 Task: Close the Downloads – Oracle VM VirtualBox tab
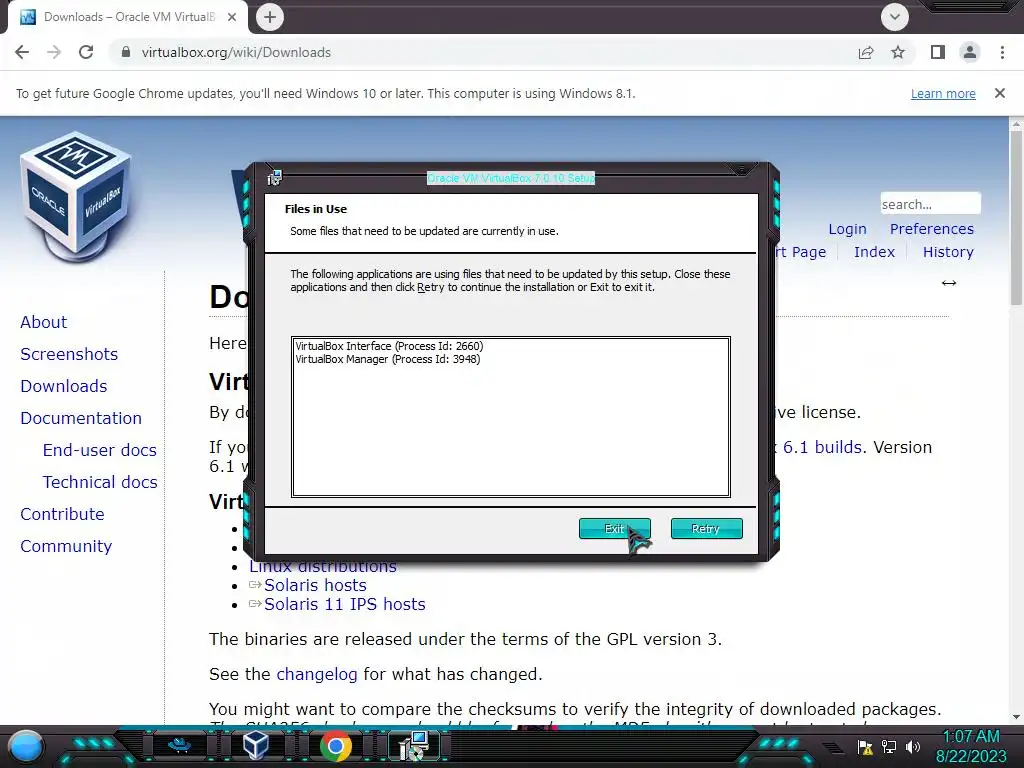click(232, 17)
